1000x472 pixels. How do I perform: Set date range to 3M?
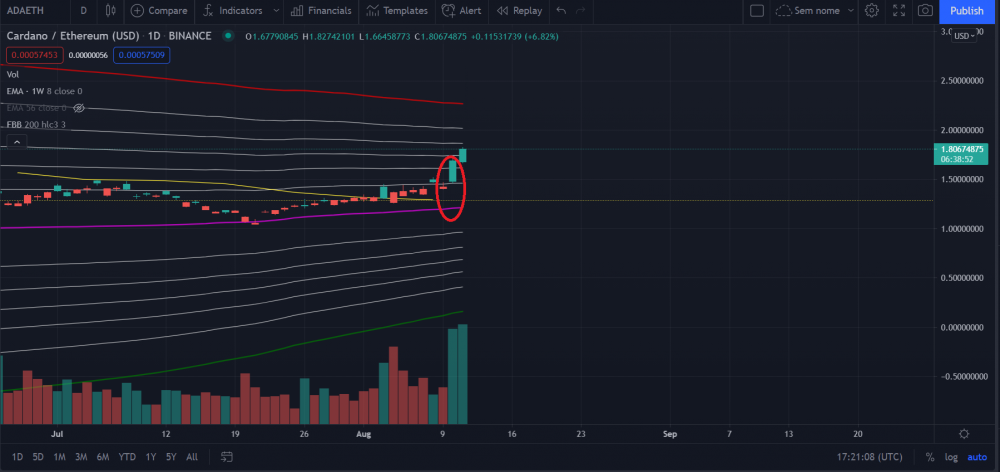tap(81, 457)
